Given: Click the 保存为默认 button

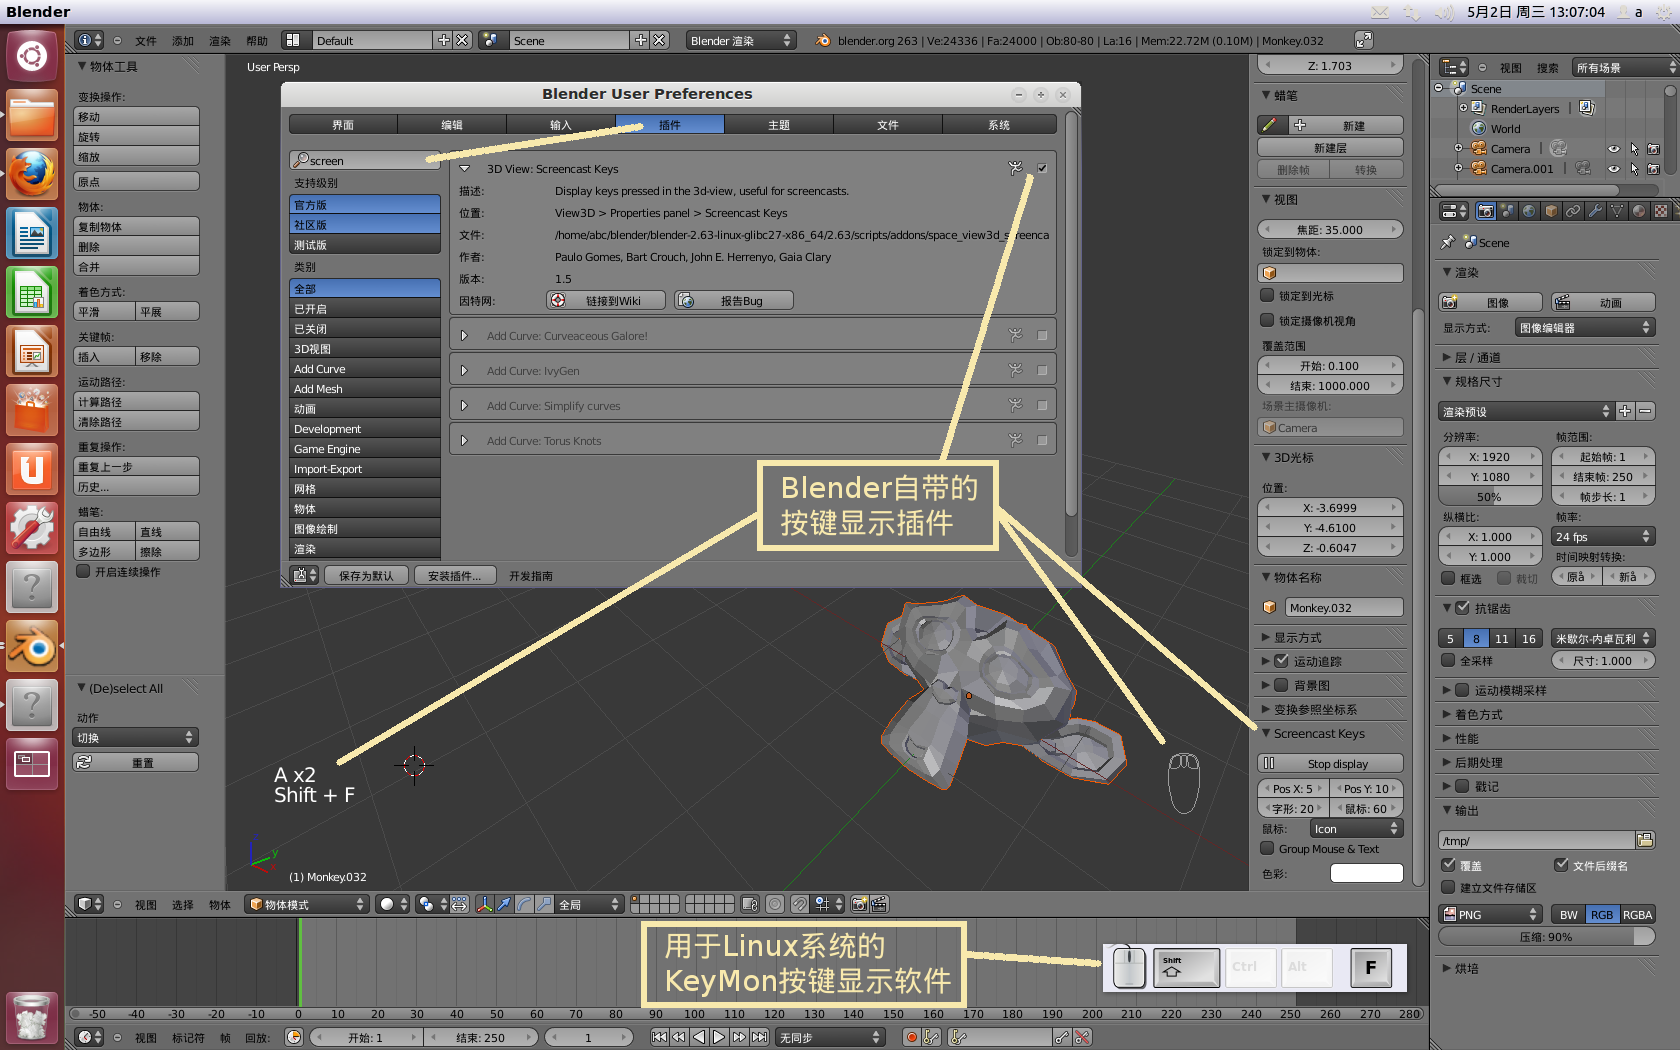Looking at the screenshot, I should coord(366,575).
